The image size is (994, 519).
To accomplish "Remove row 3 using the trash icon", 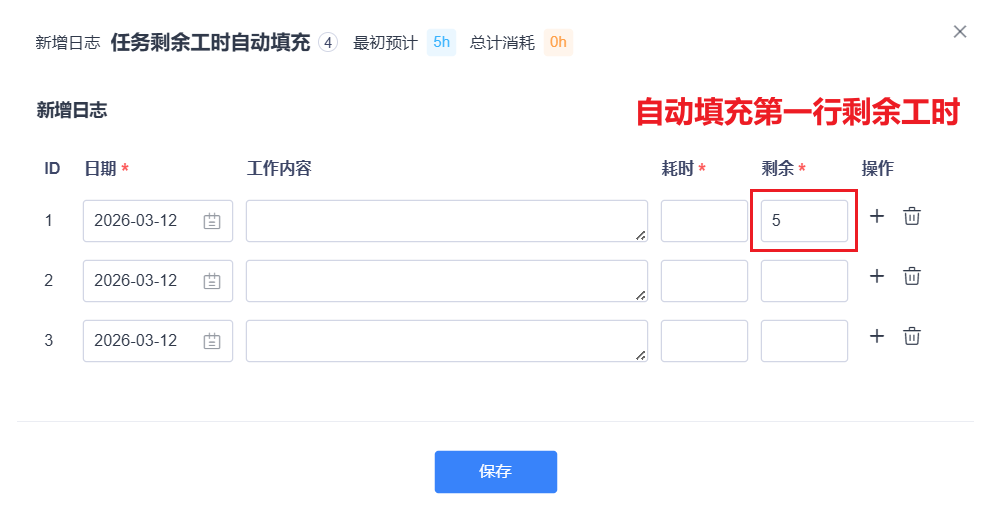I will point(912,336).
